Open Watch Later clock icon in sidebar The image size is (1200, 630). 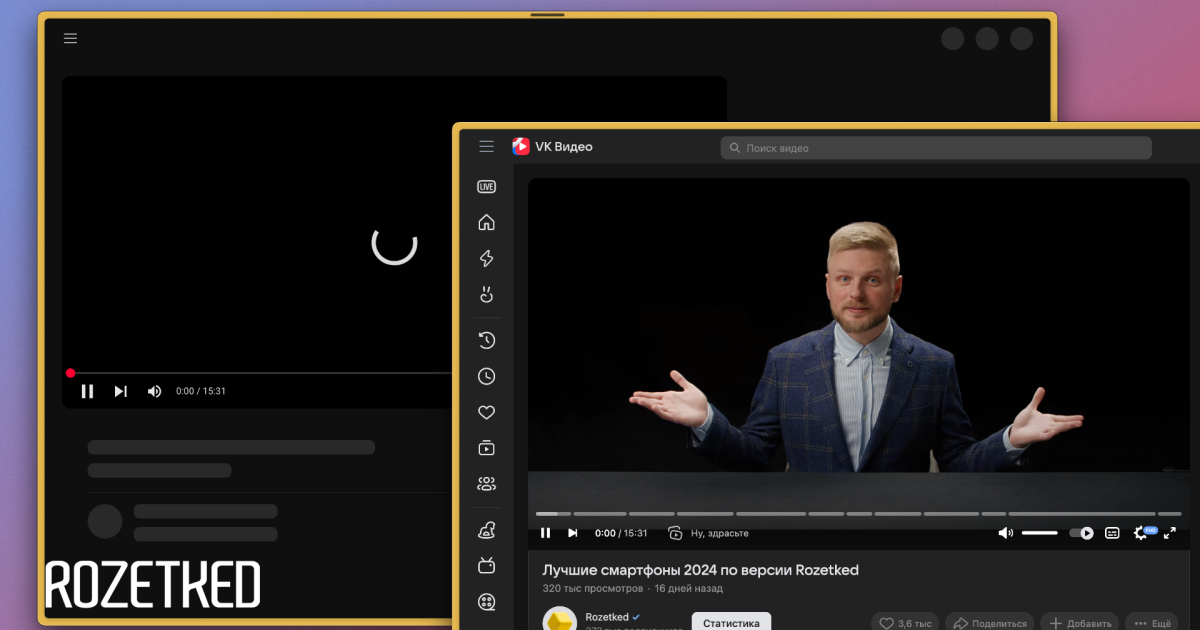487,376
